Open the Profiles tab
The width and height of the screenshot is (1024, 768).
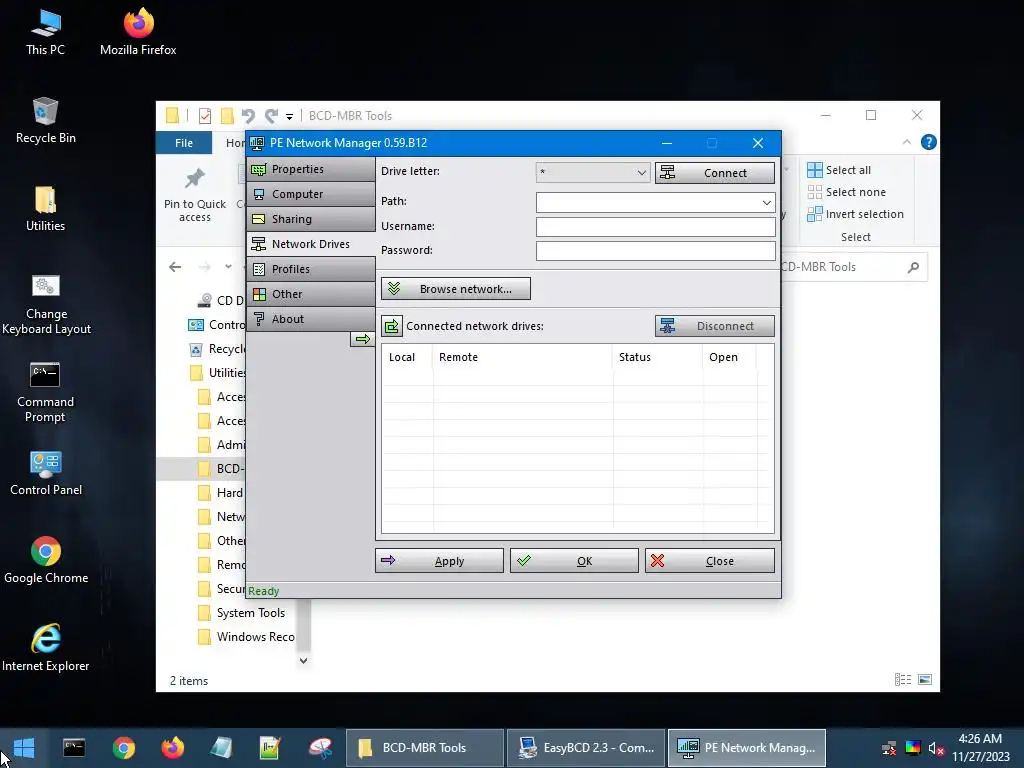(x=311, y=269)
